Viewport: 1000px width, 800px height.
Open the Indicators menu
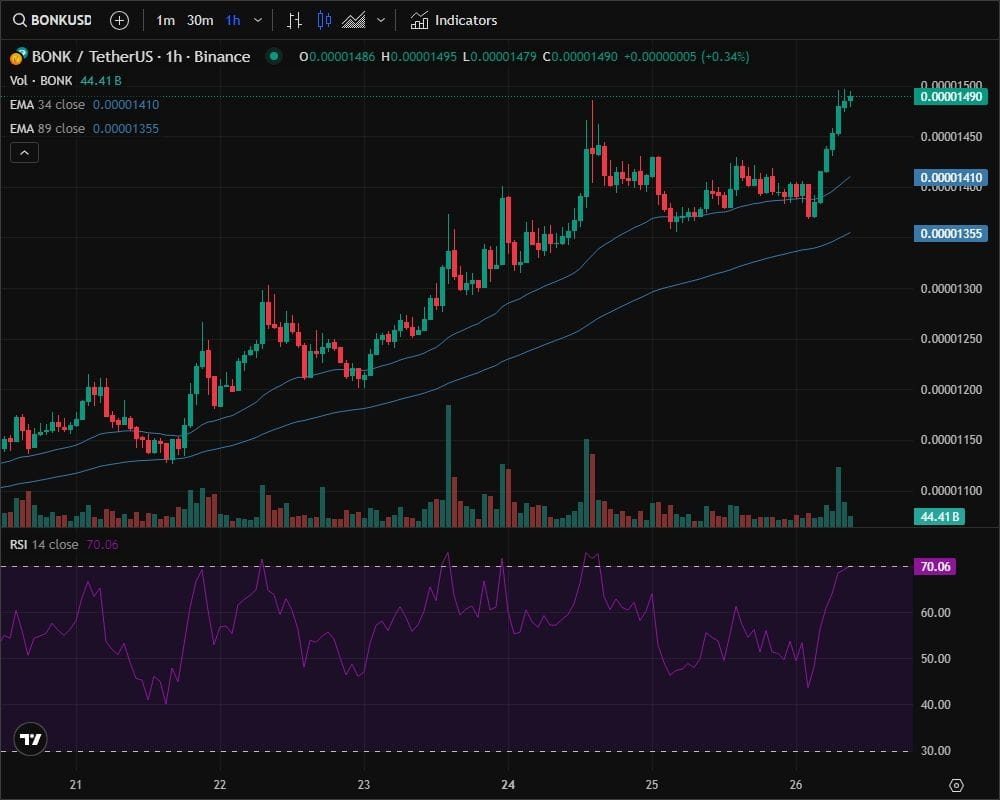tap(453, 20)
